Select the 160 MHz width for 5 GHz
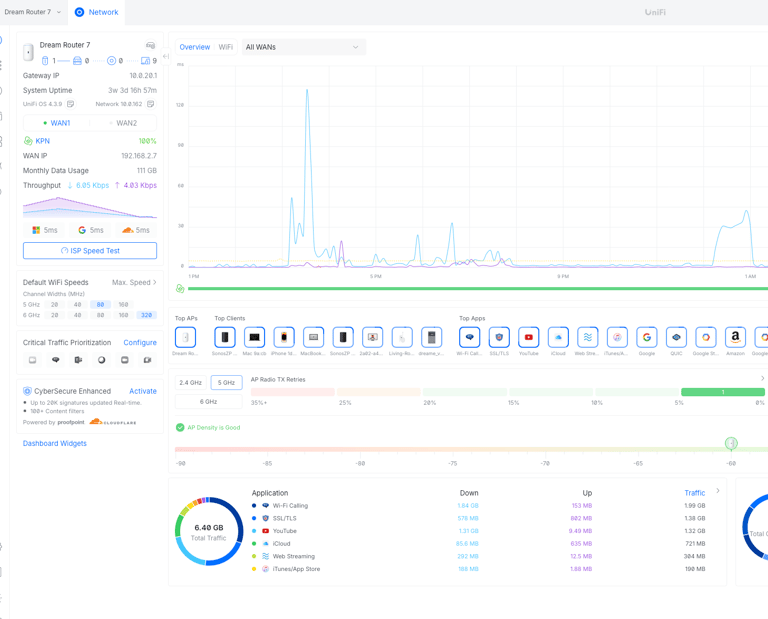The height and width of the screenshot is (619, 768). point(123,305)
